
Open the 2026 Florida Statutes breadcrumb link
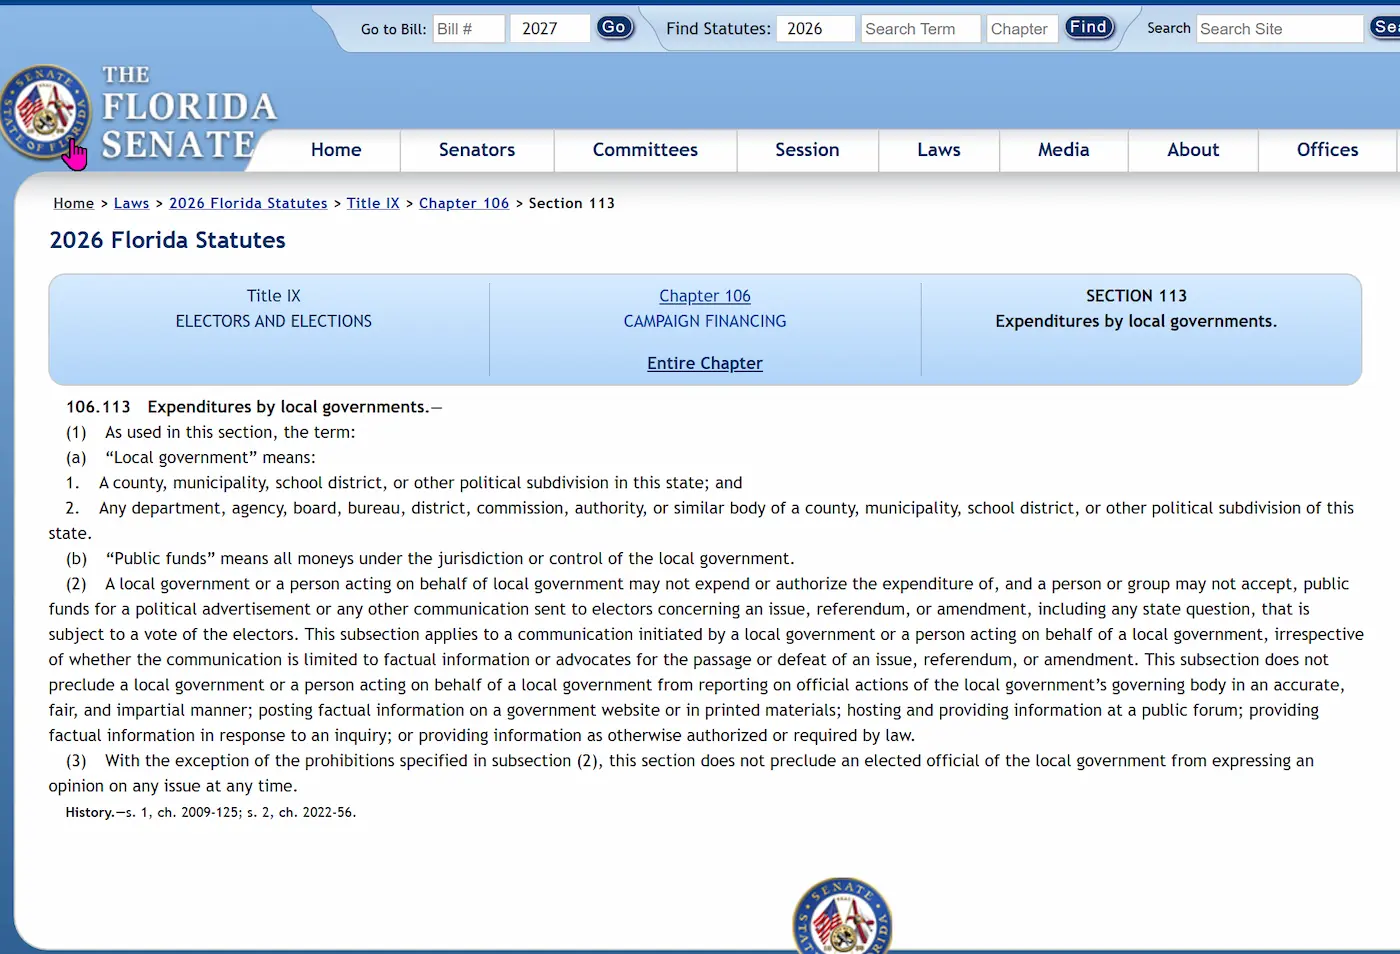pyautogui.click(x=248, y=203)
